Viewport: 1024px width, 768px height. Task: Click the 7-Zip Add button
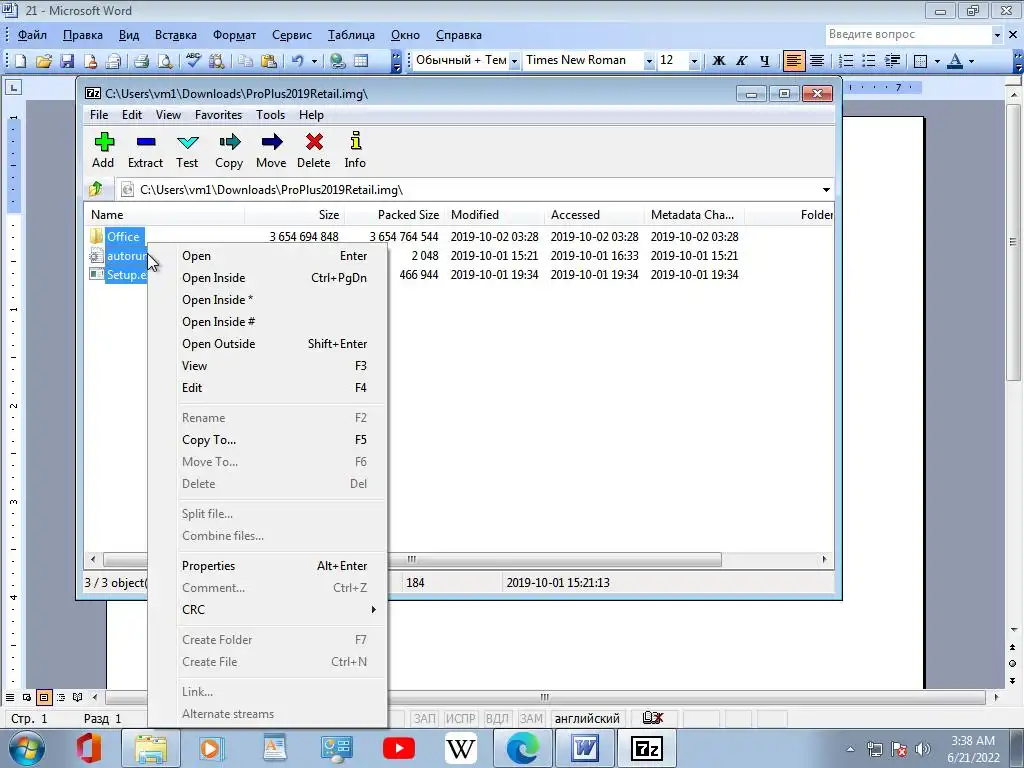click(x=103, y=150)
